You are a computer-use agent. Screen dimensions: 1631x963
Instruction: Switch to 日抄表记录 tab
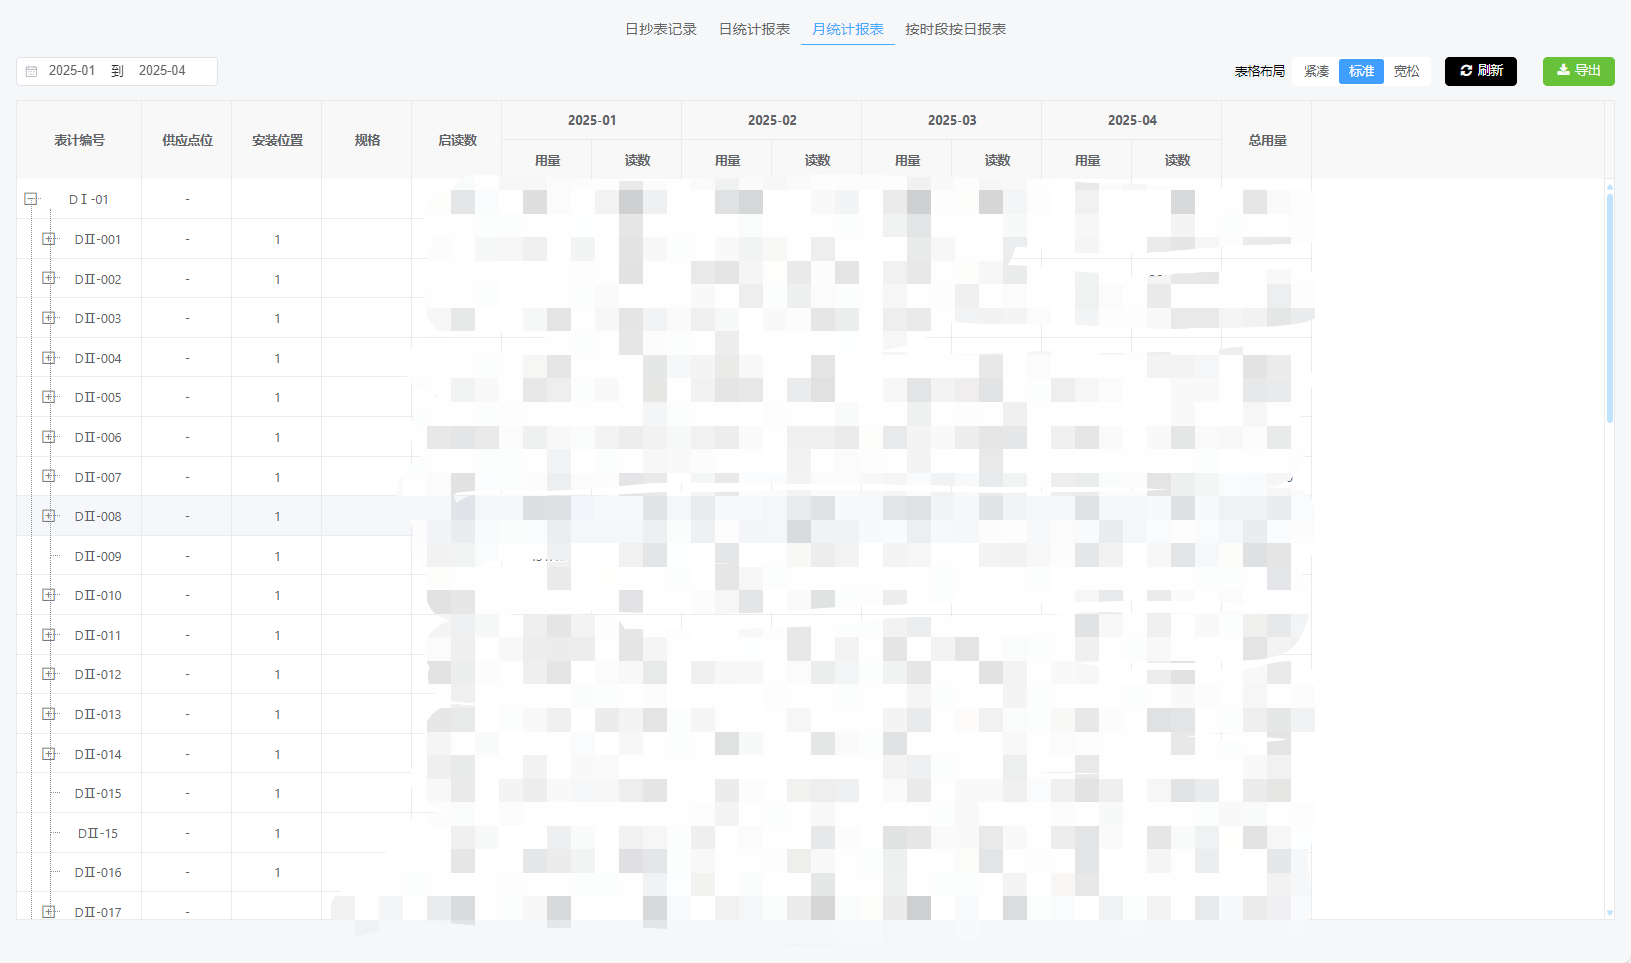tap(660, 29)
